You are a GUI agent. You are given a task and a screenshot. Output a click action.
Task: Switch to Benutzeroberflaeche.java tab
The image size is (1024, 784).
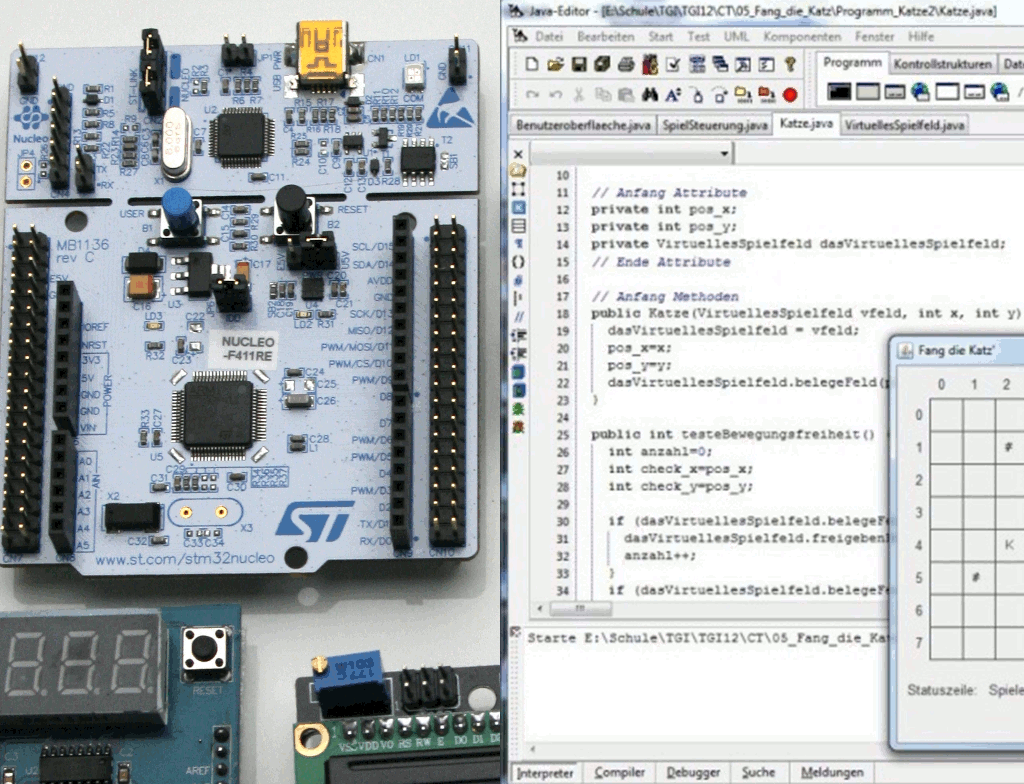coord(583,125)
